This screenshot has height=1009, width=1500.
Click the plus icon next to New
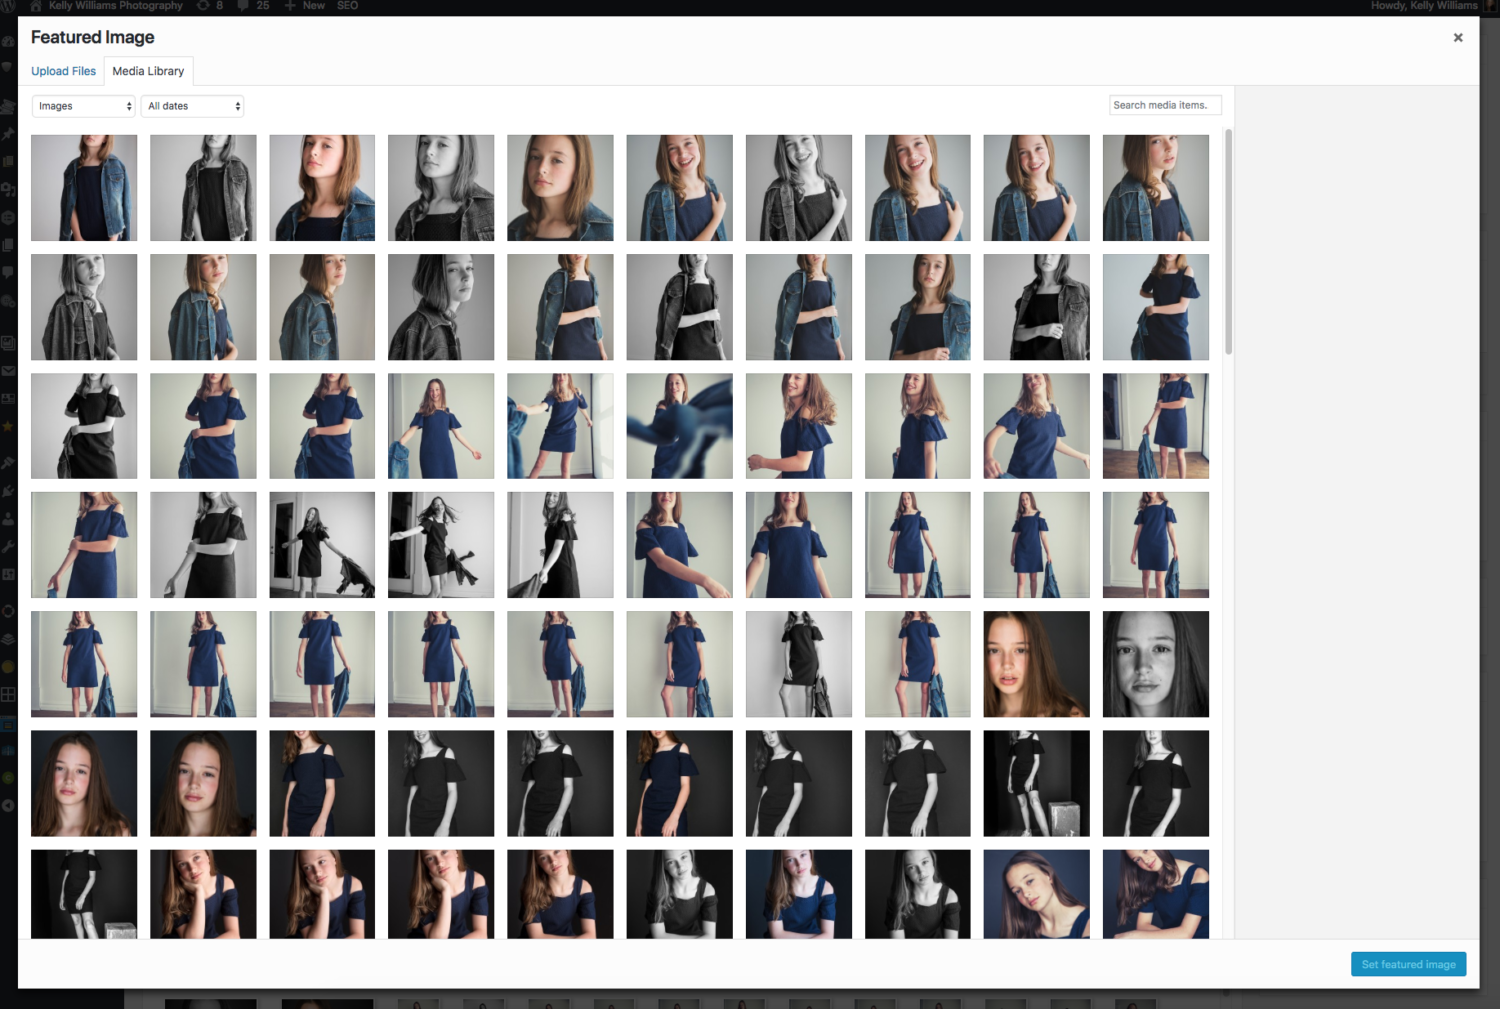coord(290,6)
